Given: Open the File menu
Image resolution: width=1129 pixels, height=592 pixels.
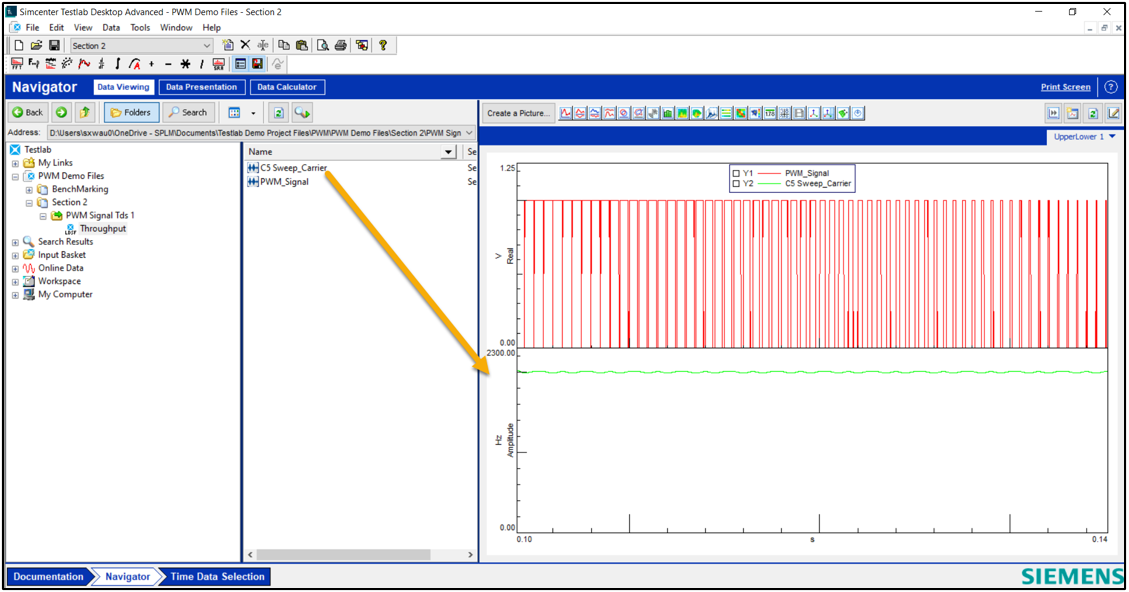Looking at the screenshot, I should point(32,27).
